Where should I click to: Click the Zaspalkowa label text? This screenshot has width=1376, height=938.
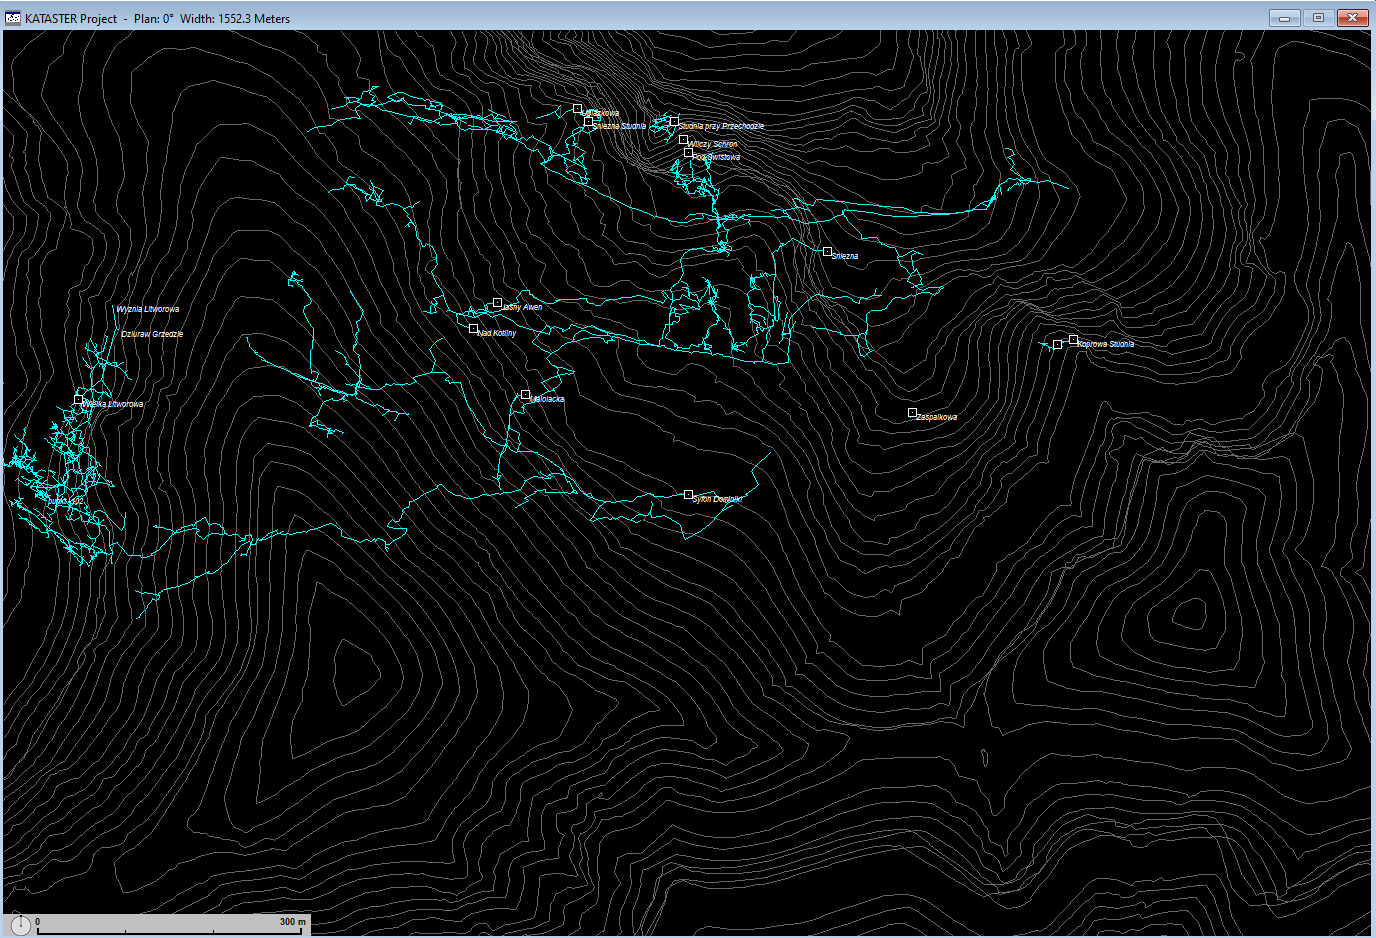(937, 417)
